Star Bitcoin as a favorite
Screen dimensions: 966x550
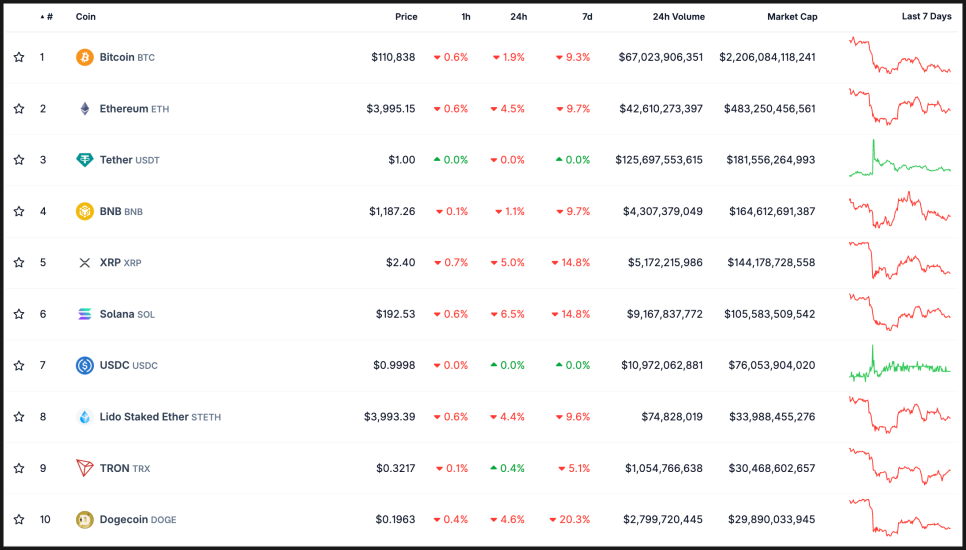click(19, 57)
